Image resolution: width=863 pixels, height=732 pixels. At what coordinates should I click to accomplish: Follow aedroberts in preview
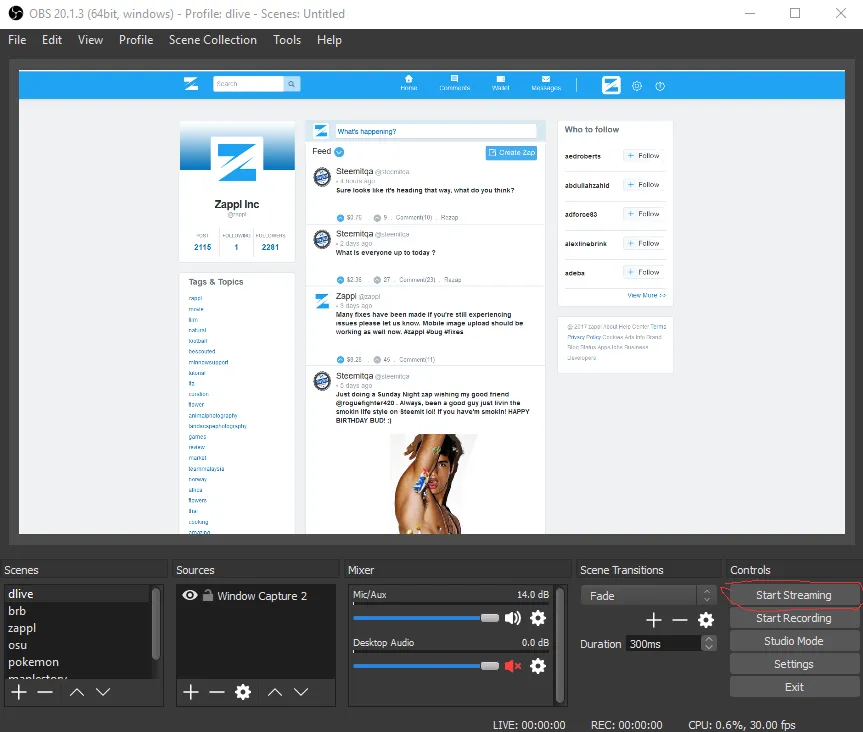click(x=643, y=156)
